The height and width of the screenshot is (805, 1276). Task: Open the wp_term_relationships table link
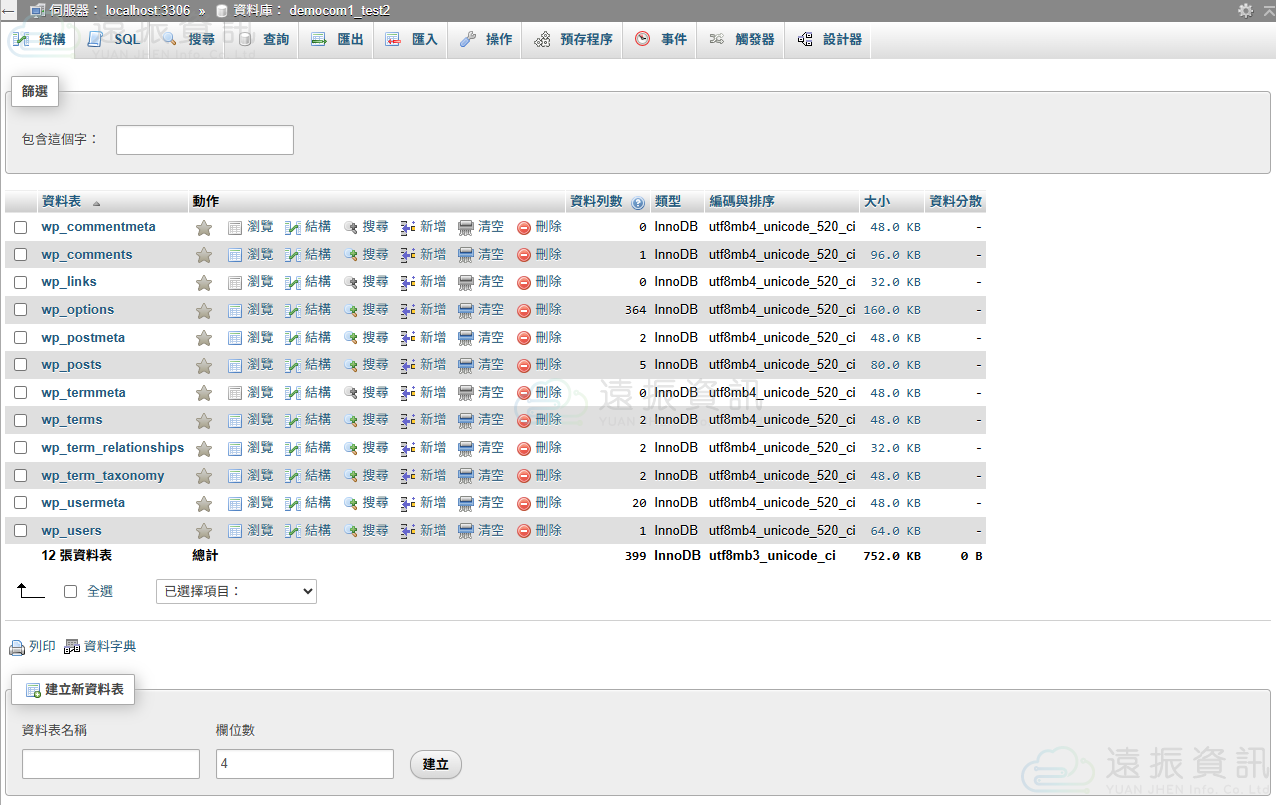tap(112, 448)
